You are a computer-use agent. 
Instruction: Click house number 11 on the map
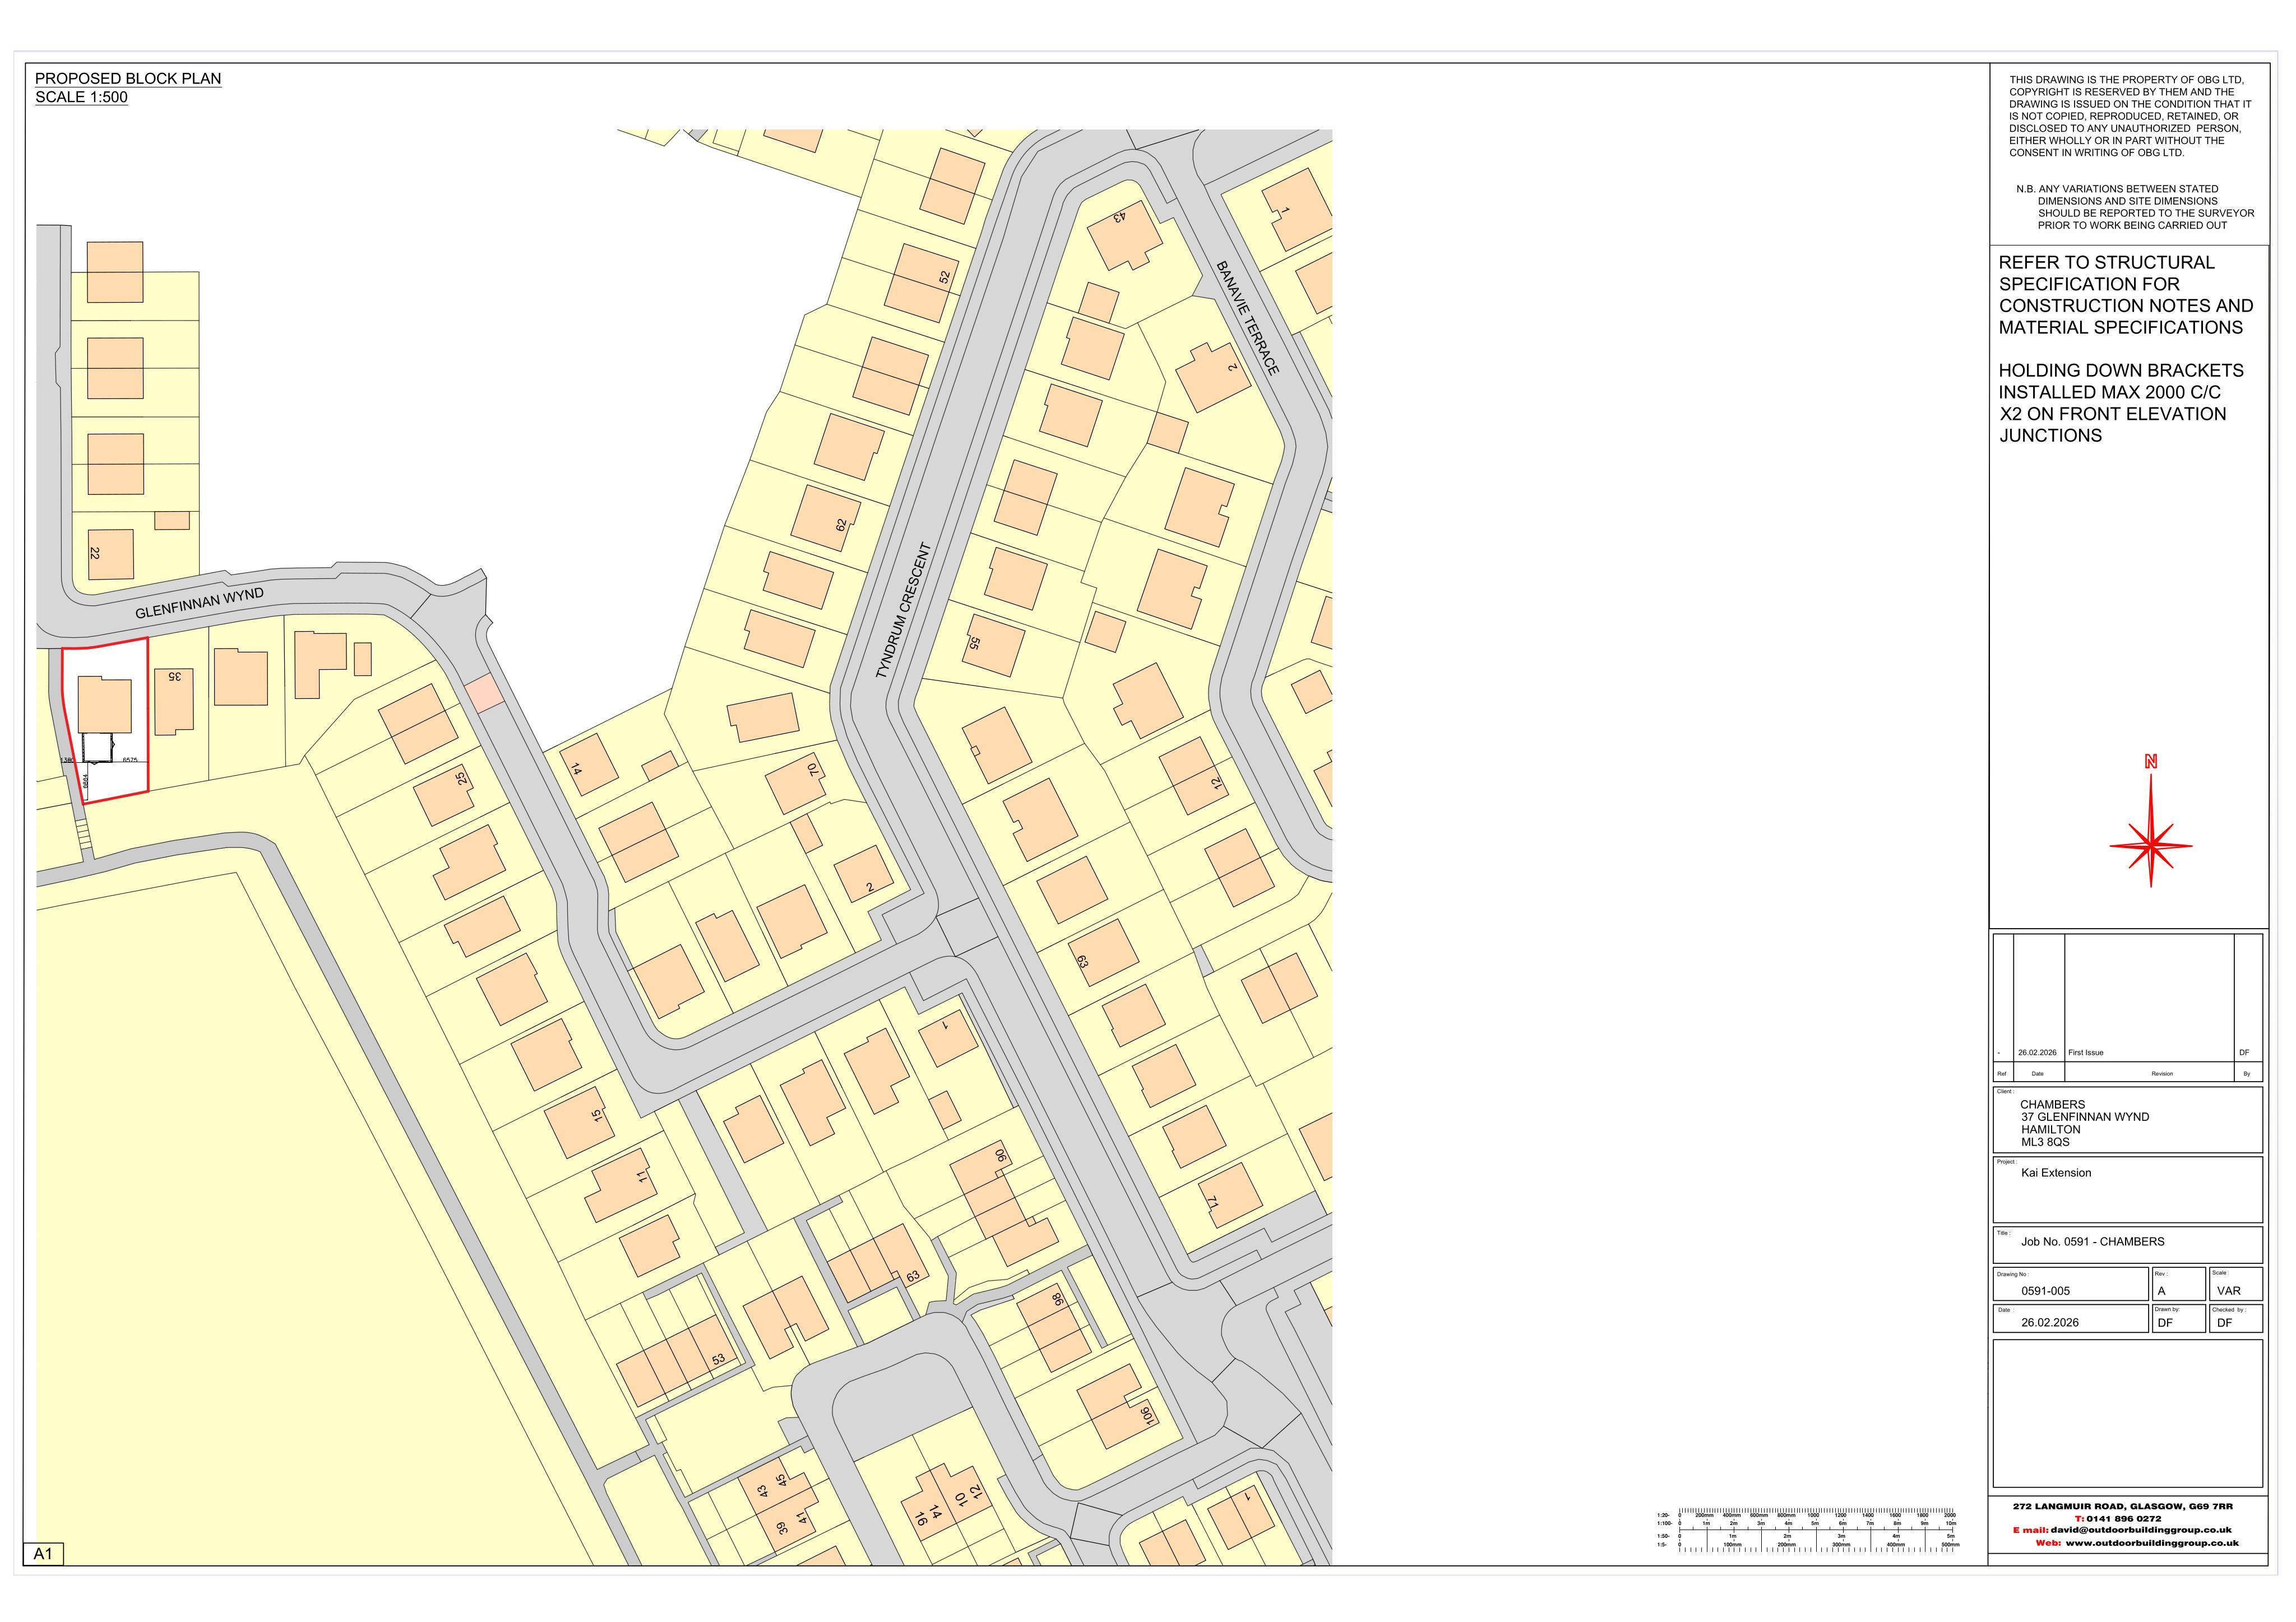[x=642, y=1177]
